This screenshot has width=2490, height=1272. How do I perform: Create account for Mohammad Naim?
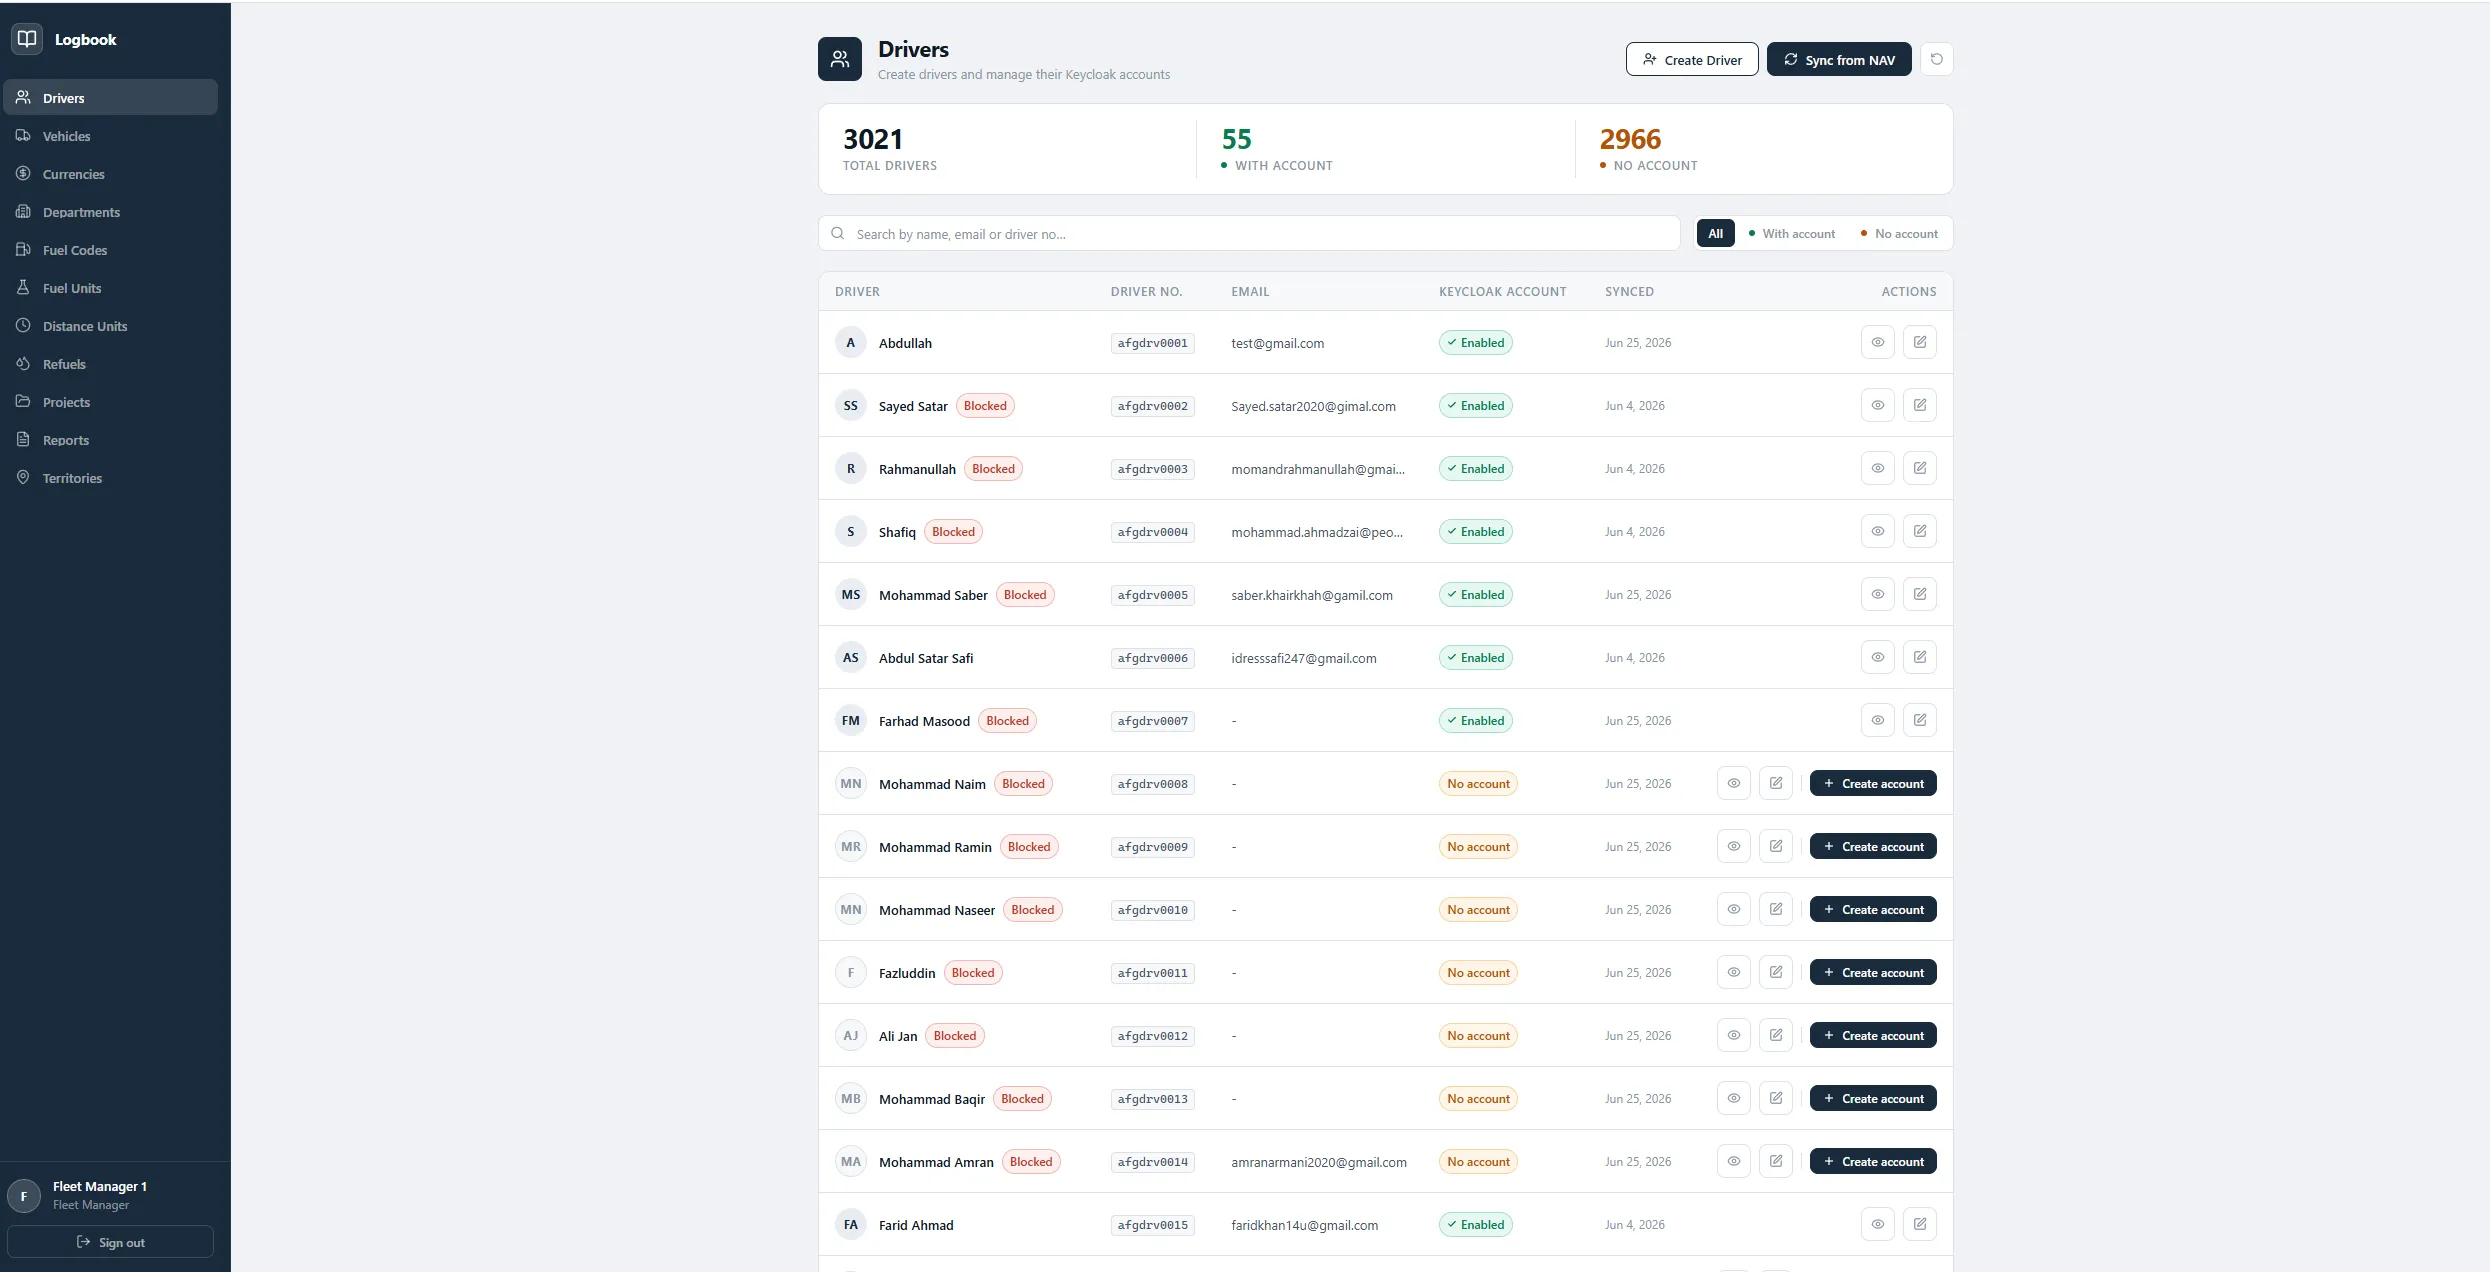click(x=1872, y=783)
